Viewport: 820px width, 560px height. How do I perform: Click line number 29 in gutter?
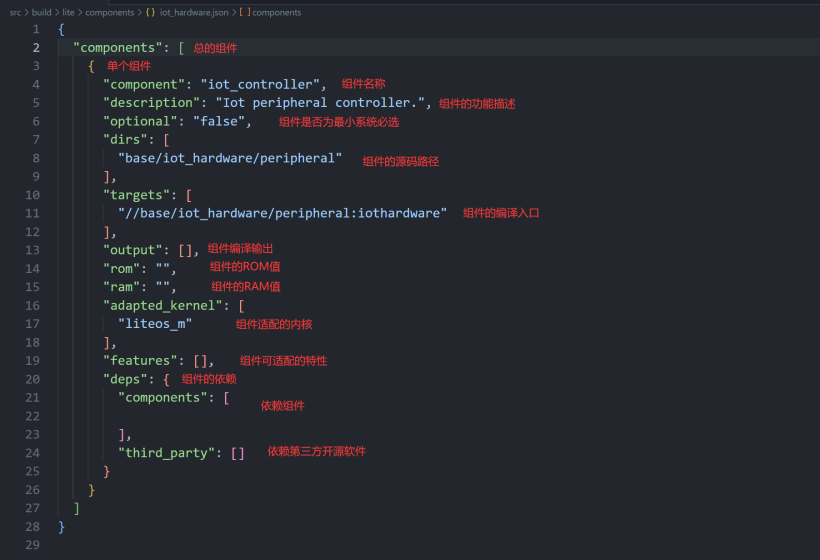click(x=32, y=545)
